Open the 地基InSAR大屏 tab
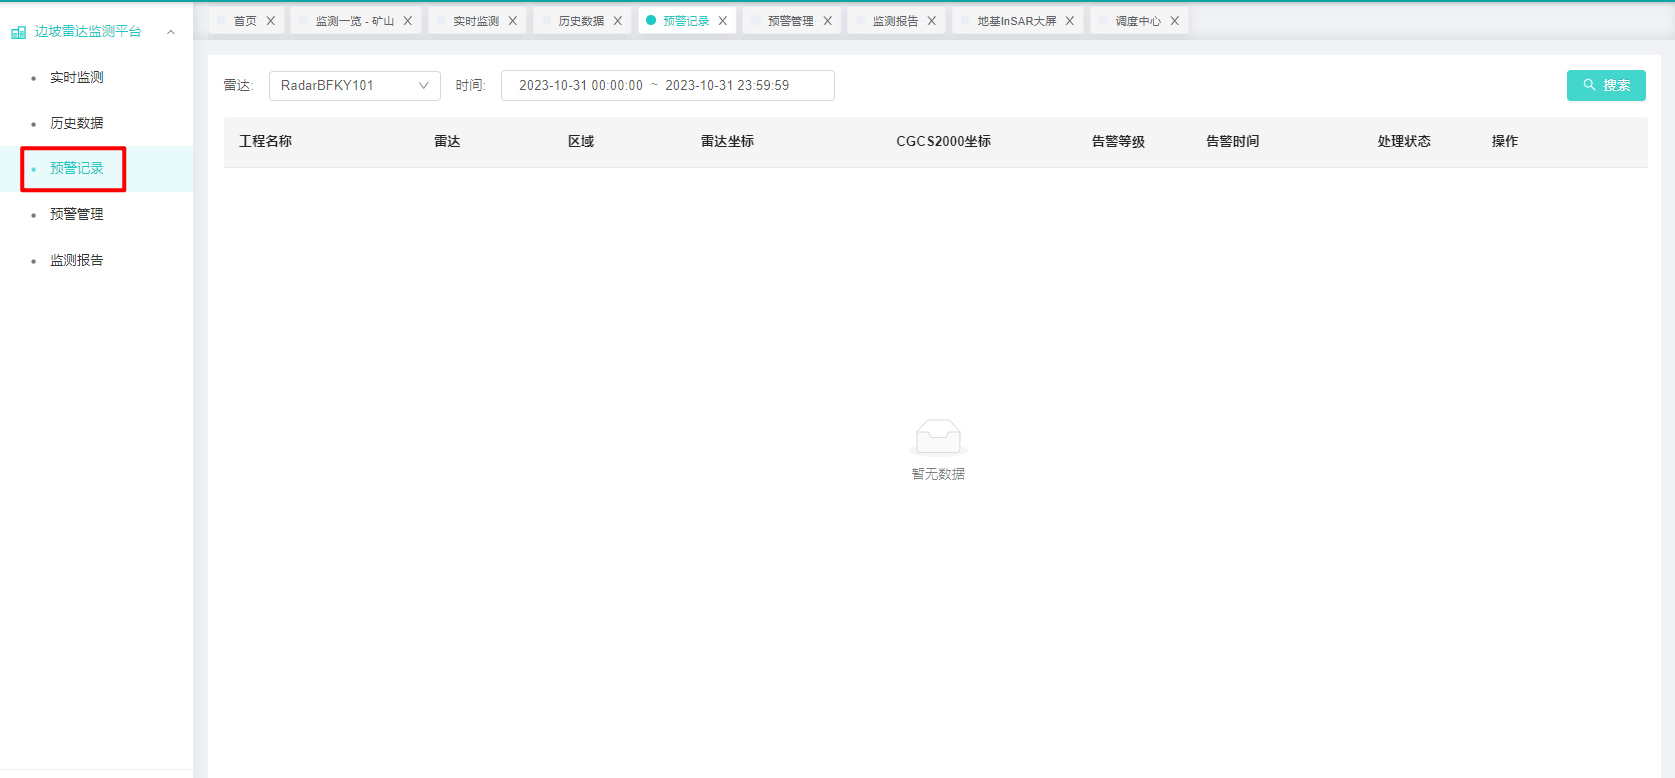This screenshot has width=1675, height=778. (1016, 21)
